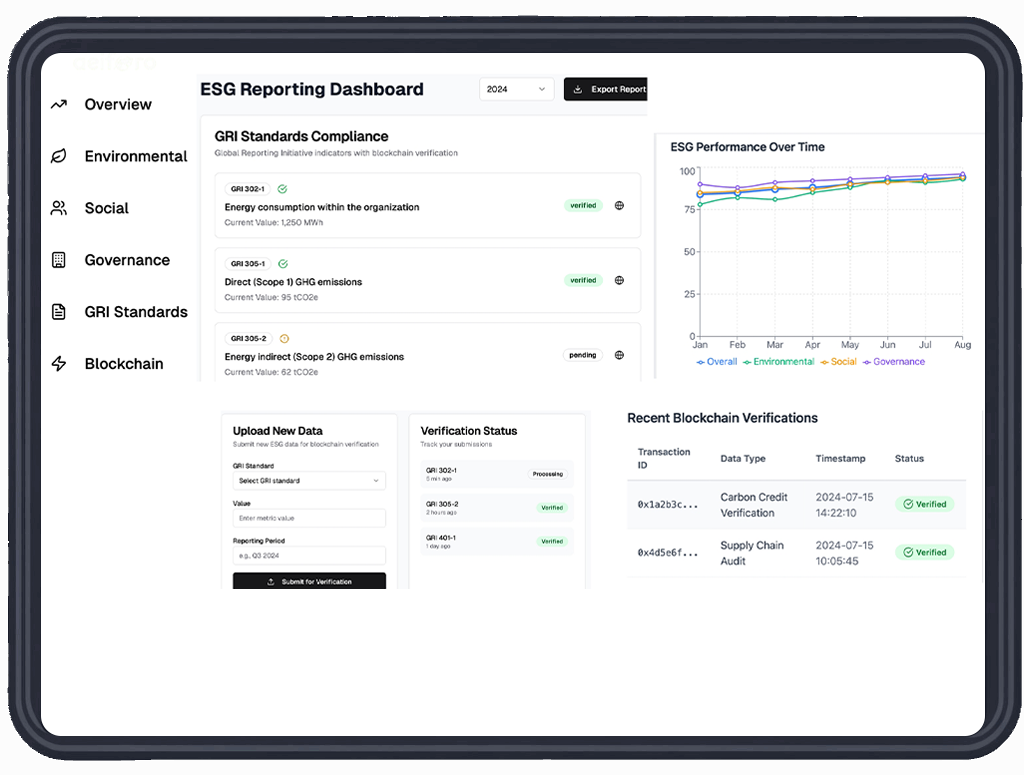Click the Environmental leaf icon
The height and width of the screenshot is (775, 1024).
59,156
